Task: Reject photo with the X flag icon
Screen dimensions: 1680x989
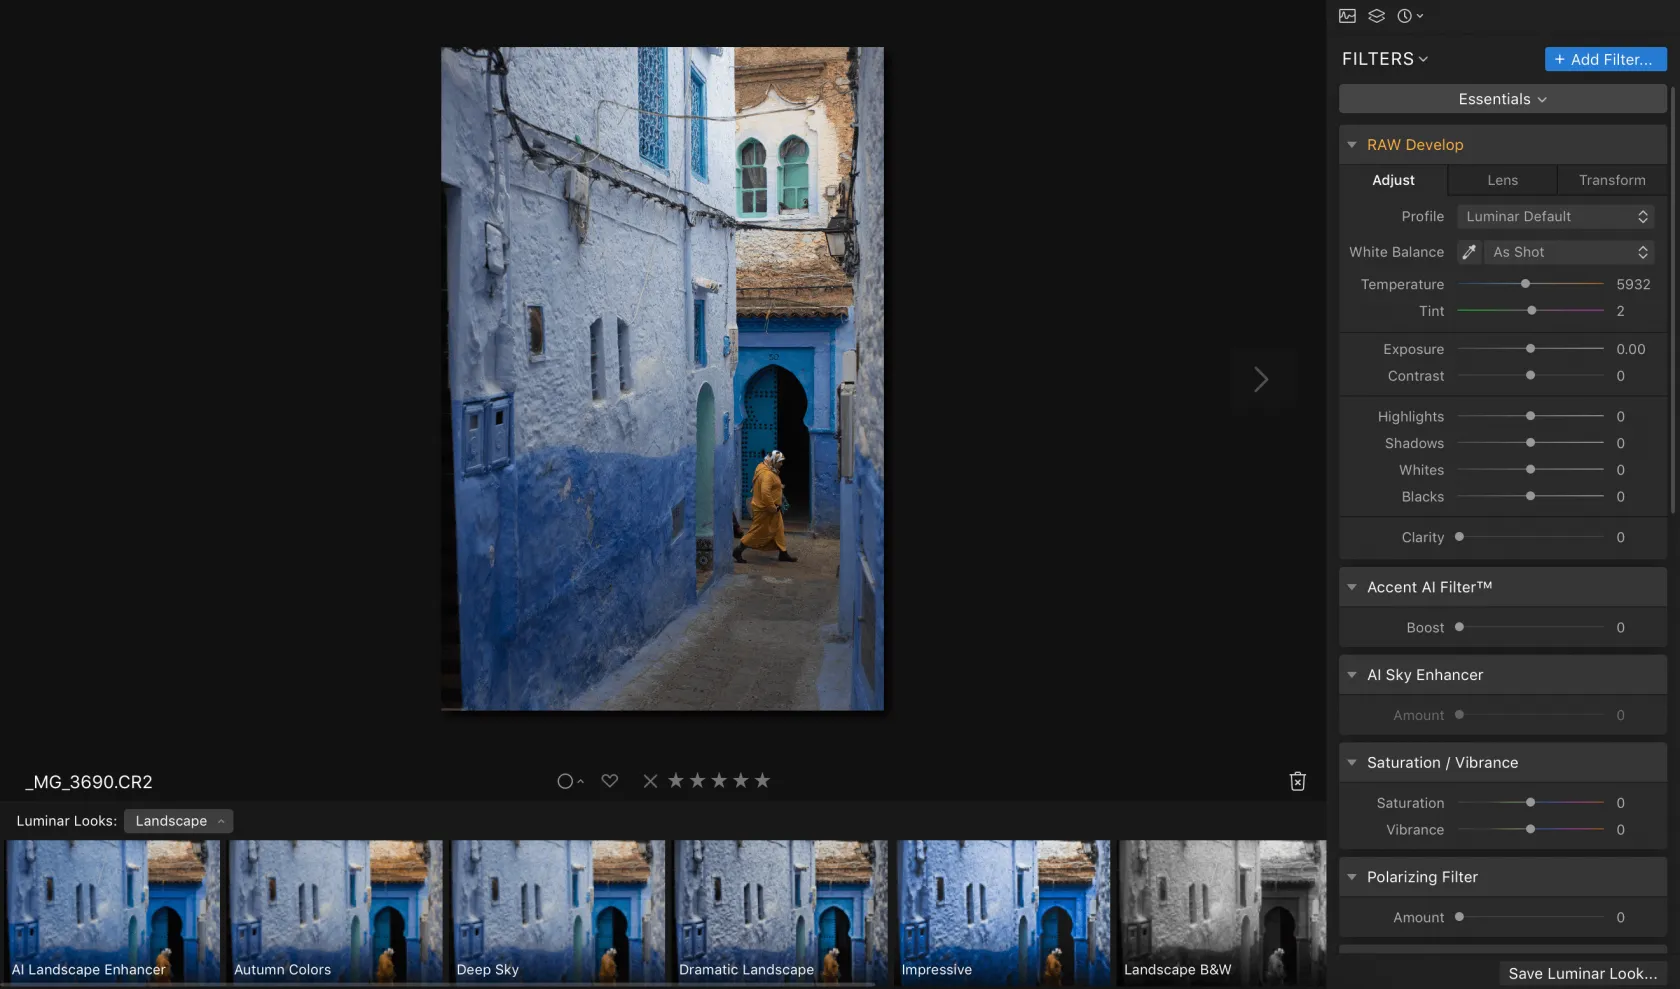Action: pyautogui.click(x=650, y=781)
